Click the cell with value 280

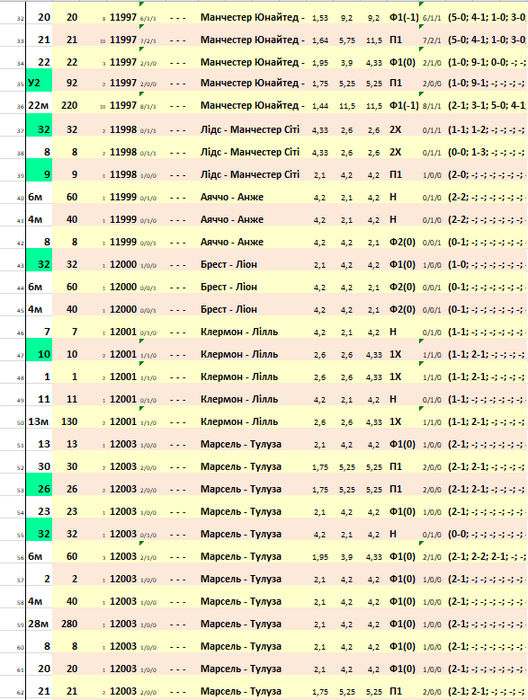point(69,624)
